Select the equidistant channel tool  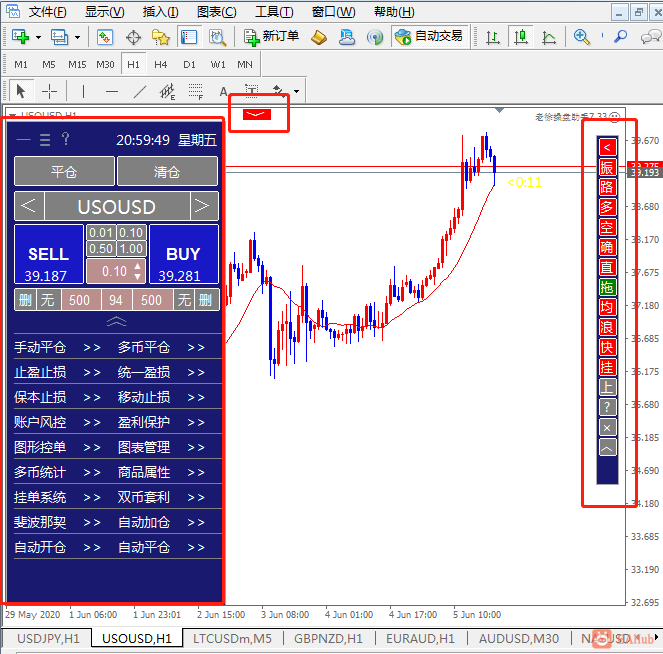pos(167,91)
